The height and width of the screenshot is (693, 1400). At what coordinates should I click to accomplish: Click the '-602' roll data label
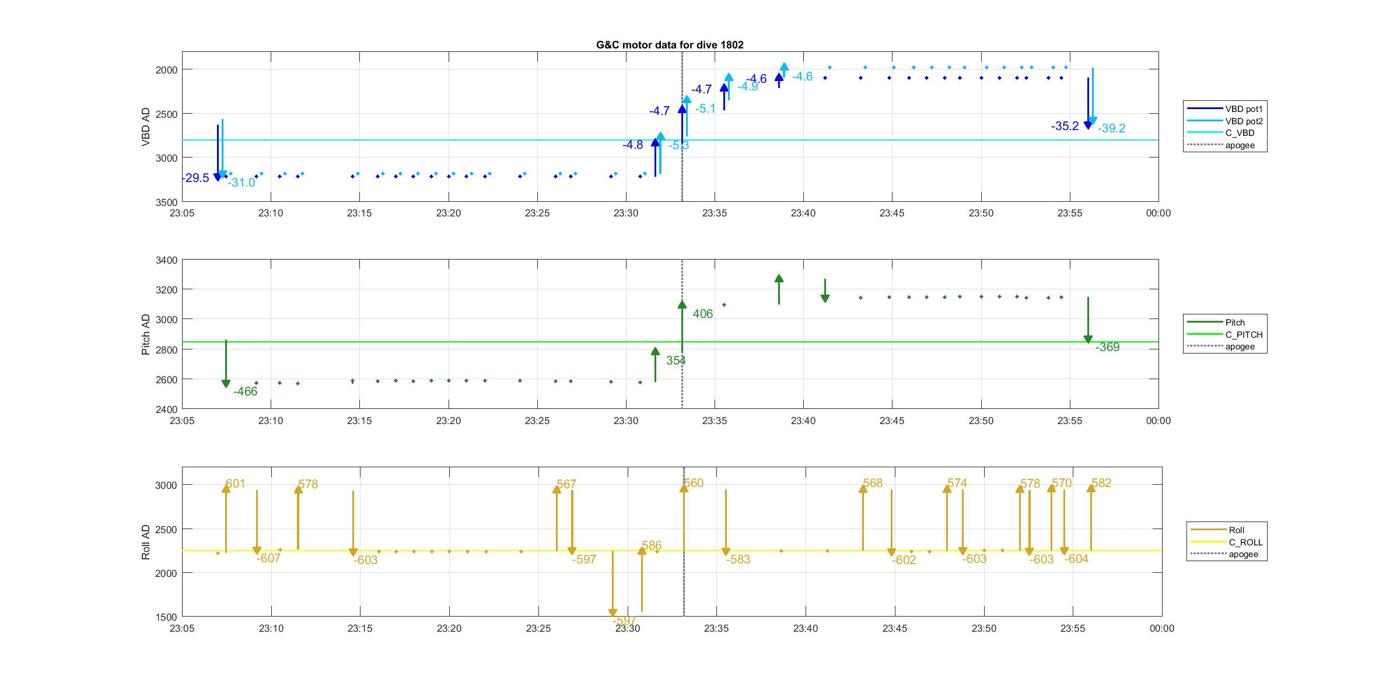click(x=905, y=560)
